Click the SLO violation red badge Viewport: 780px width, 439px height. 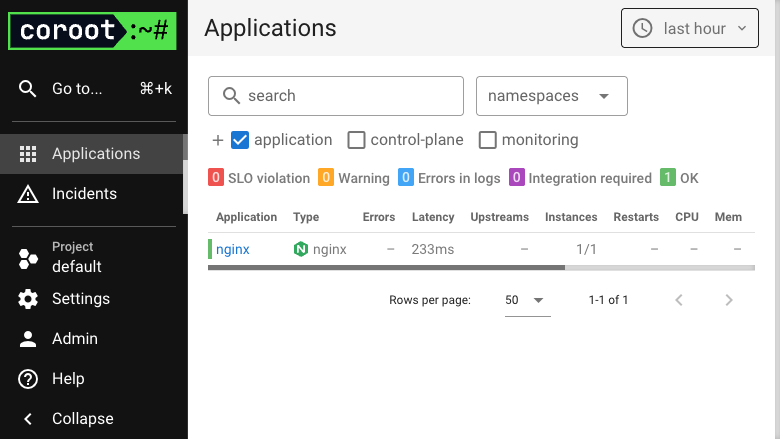click(x=216, y=177)
